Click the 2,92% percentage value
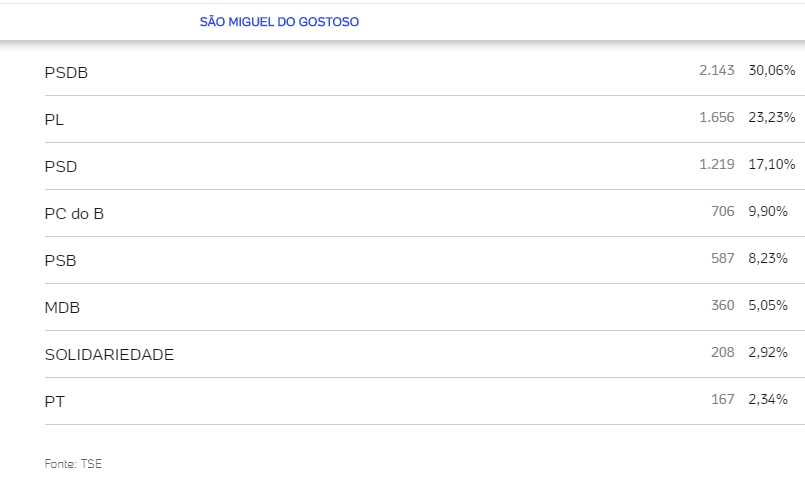 point(768,352)
